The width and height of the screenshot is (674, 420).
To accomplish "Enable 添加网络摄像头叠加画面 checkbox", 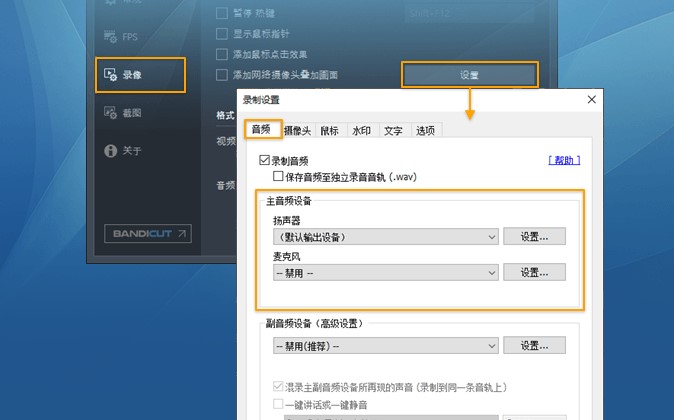I will (222, 75).
